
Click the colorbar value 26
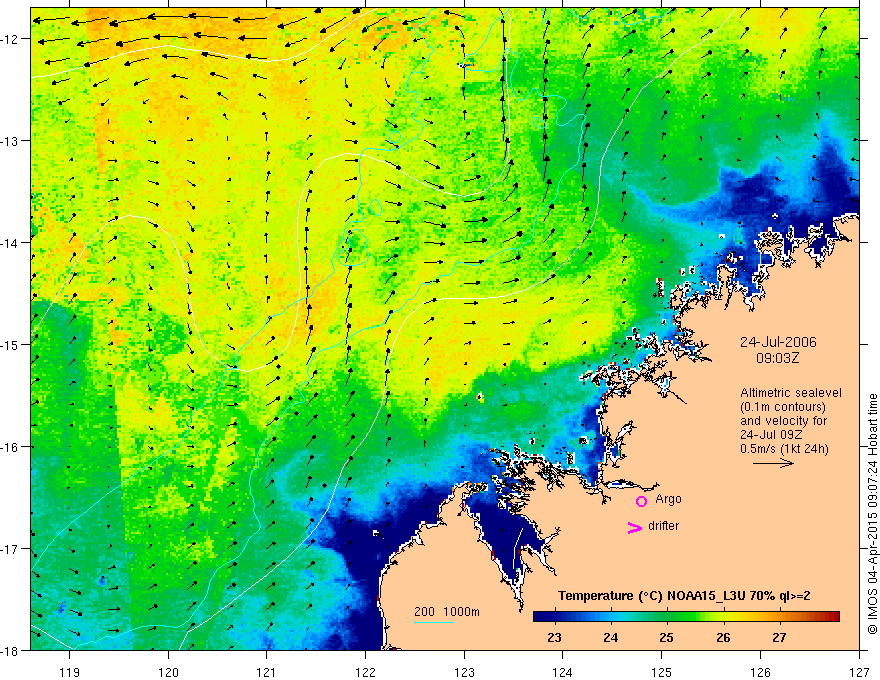click(x=723, y=638)
